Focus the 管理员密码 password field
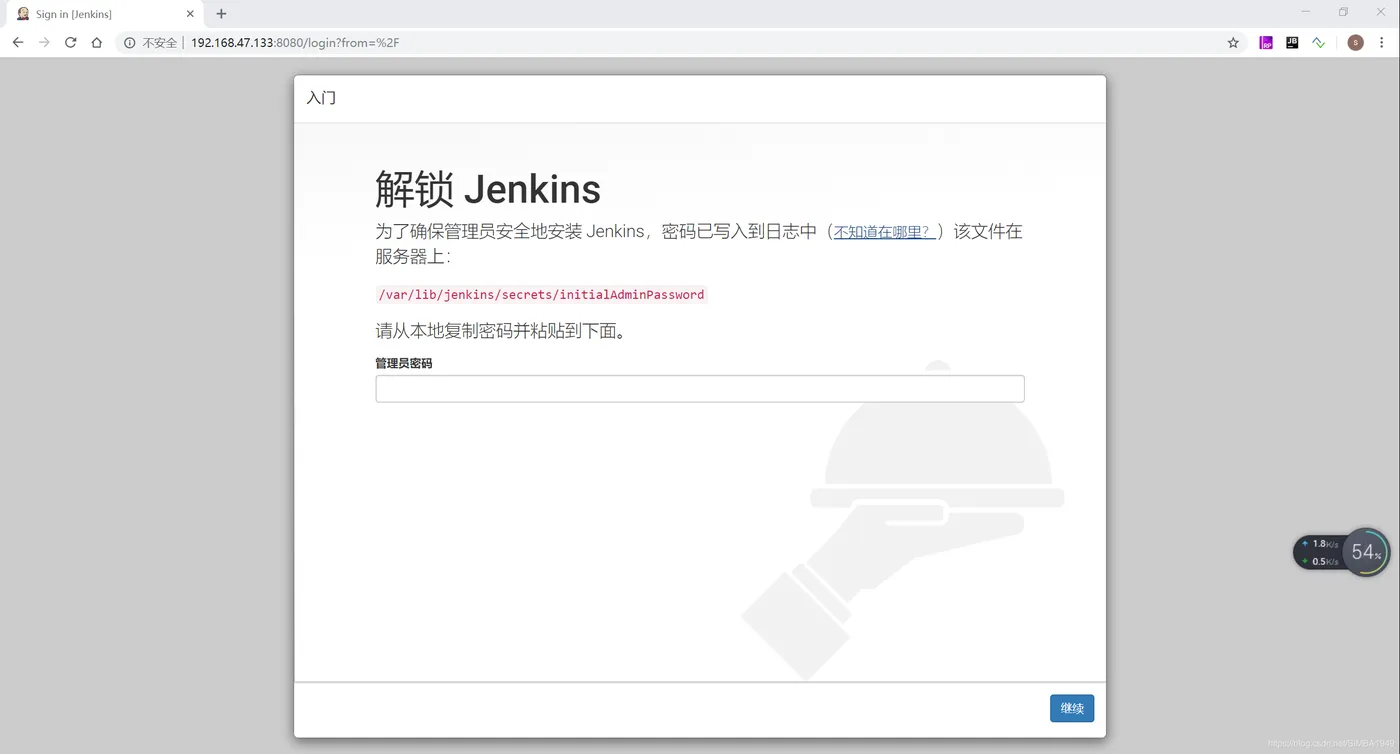 (700, 389)
